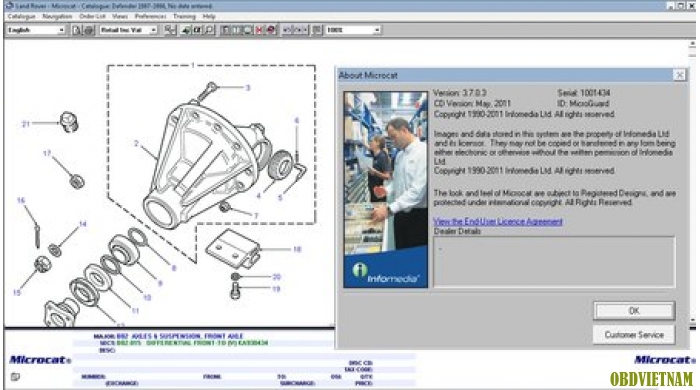The width and height of the screenshot is (700, 390).
Task: Click the red round icon beside the red X
Action: (271, 30)
